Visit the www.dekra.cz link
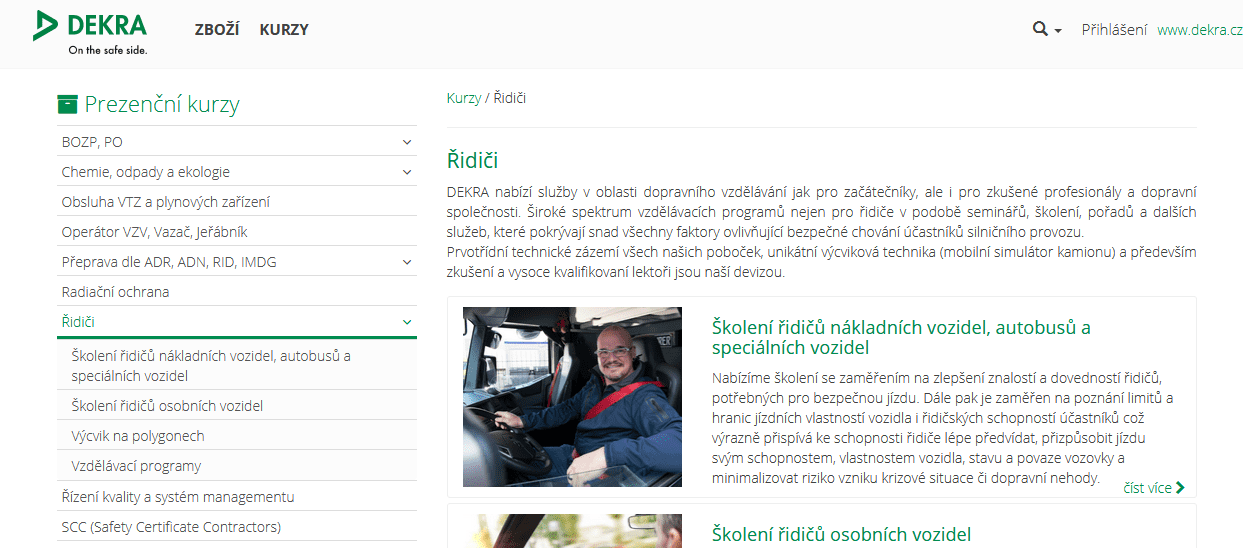 [x=1199, y=30]
